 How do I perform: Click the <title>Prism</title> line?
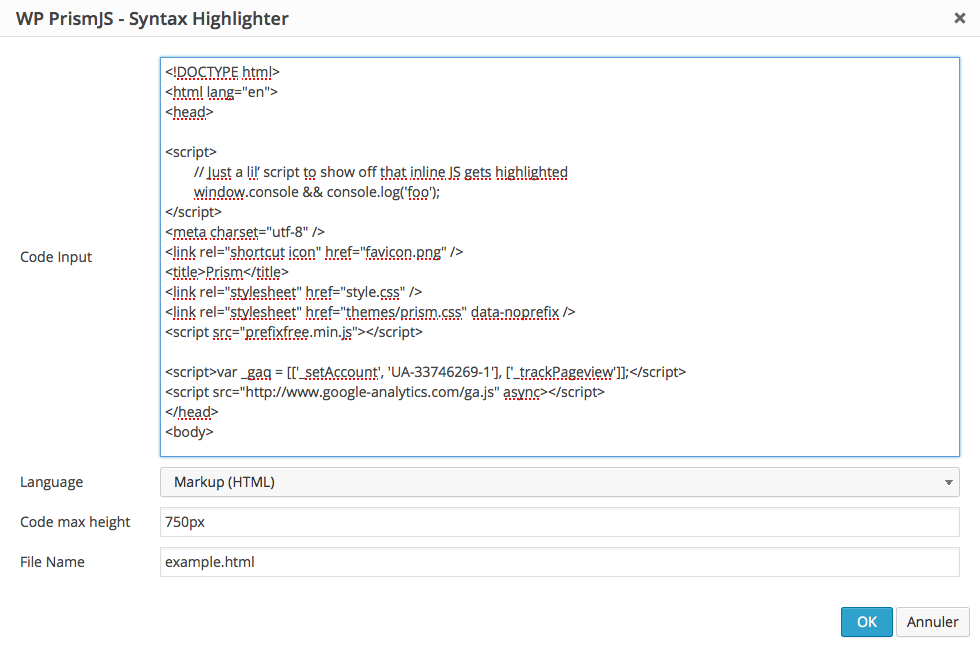click(x=227, y=272)
